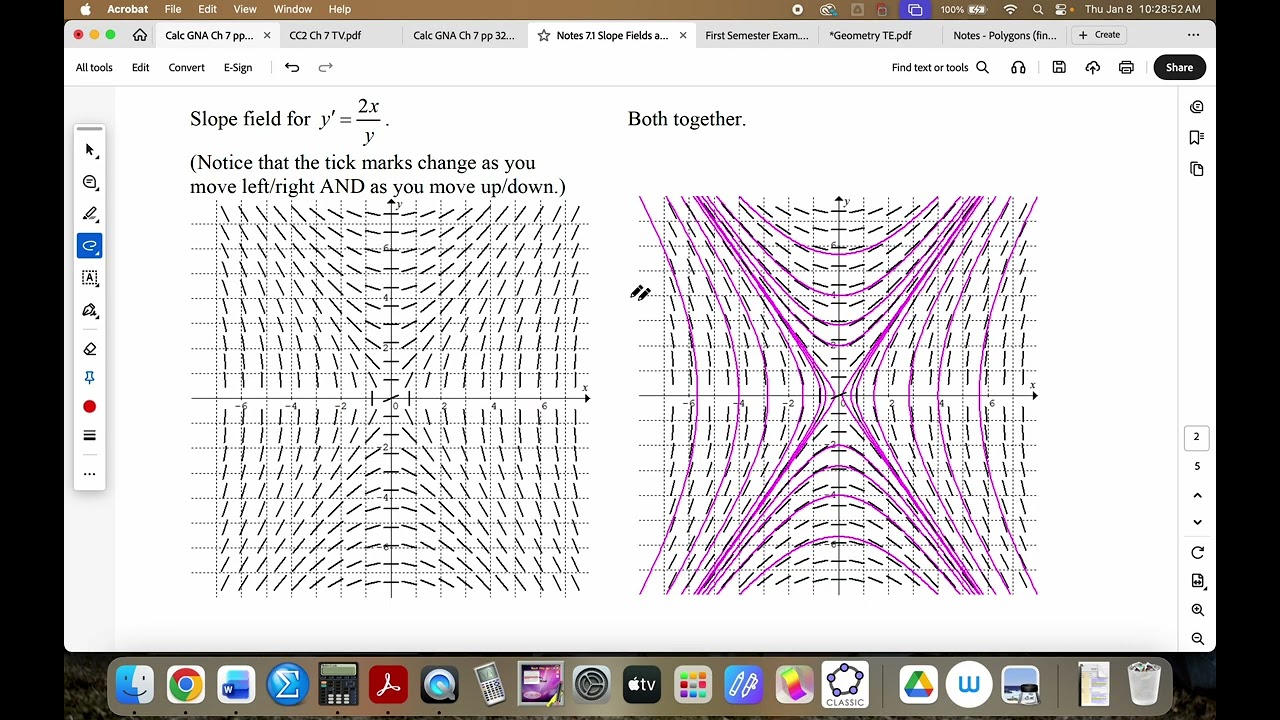This screenshot has width=1280, height=720.
Task: Click the Create new button
Action: coord(1099,35)
